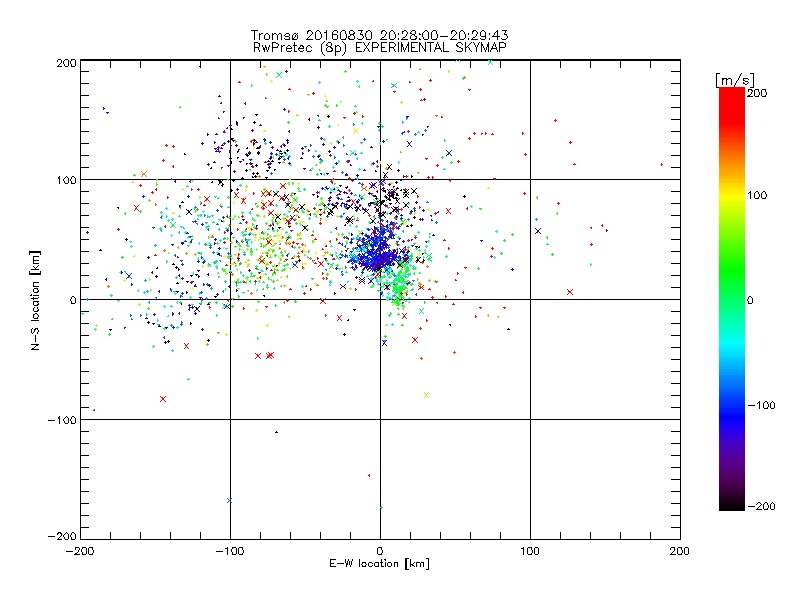Click the 'E-W location [km]' axis label

379,564
